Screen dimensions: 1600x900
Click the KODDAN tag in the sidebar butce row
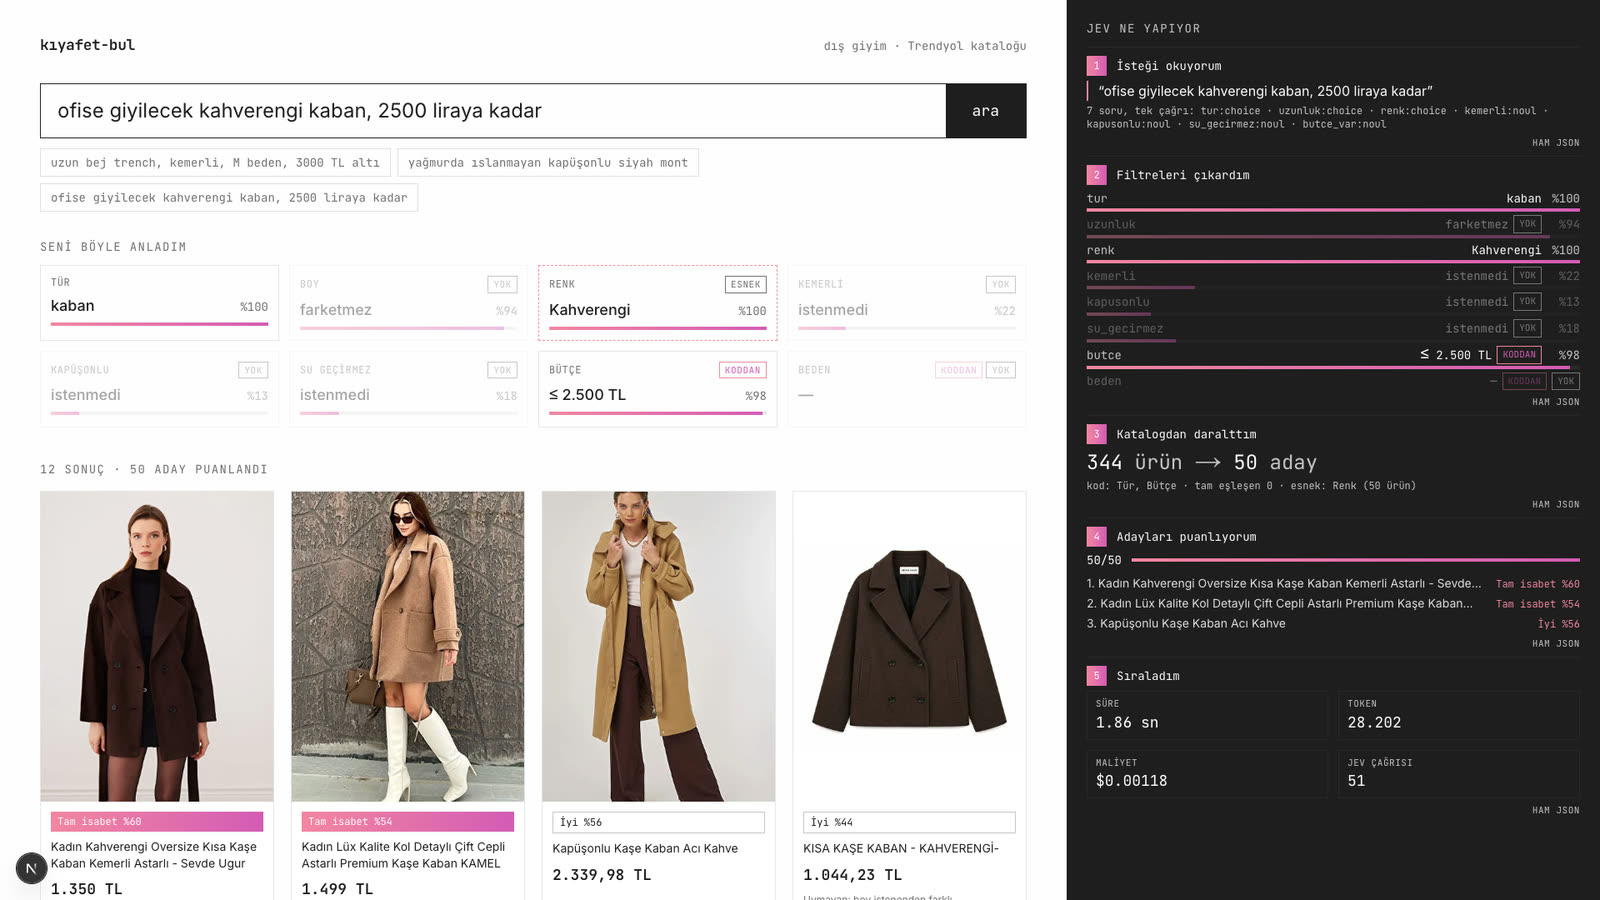[x=1519, y=355]
